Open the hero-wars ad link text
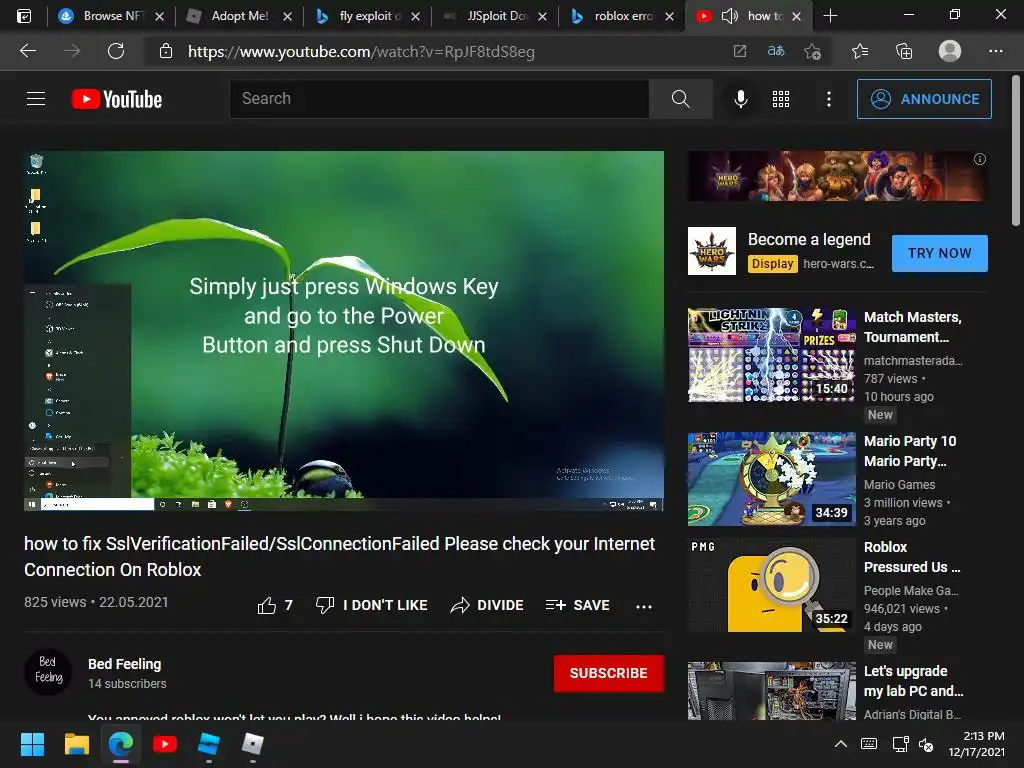The width and height of the screenshot is (1024, 768). point(839,263)
